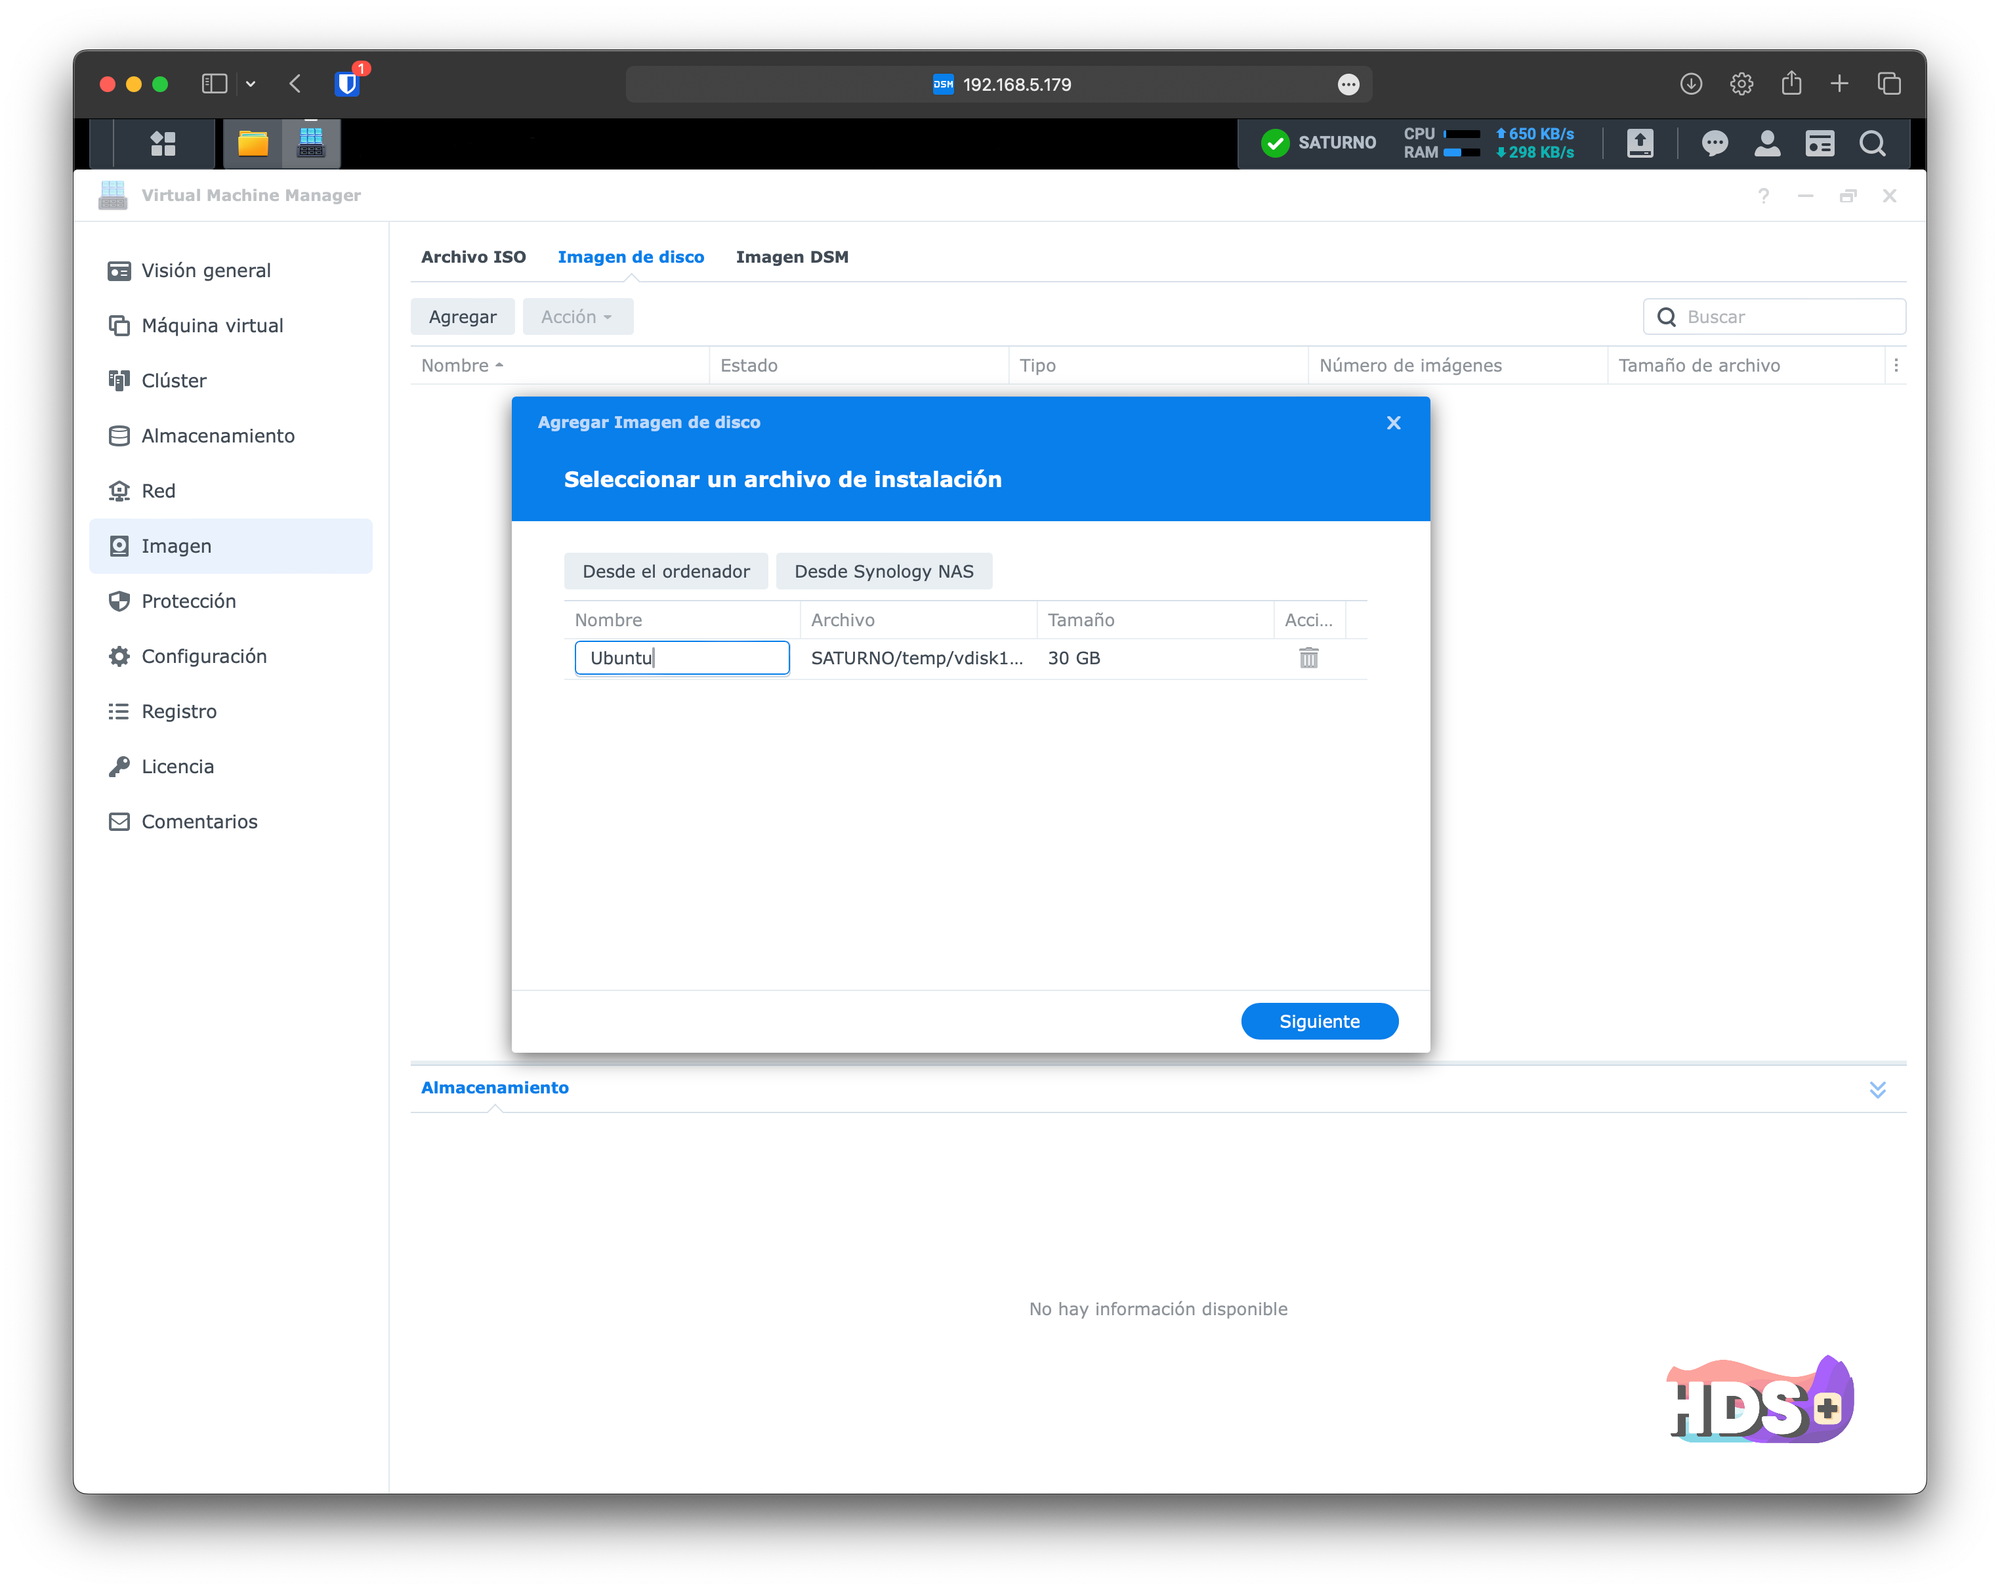
Task: Click the Siguiente button
Action: [x=1319, y=1021]
